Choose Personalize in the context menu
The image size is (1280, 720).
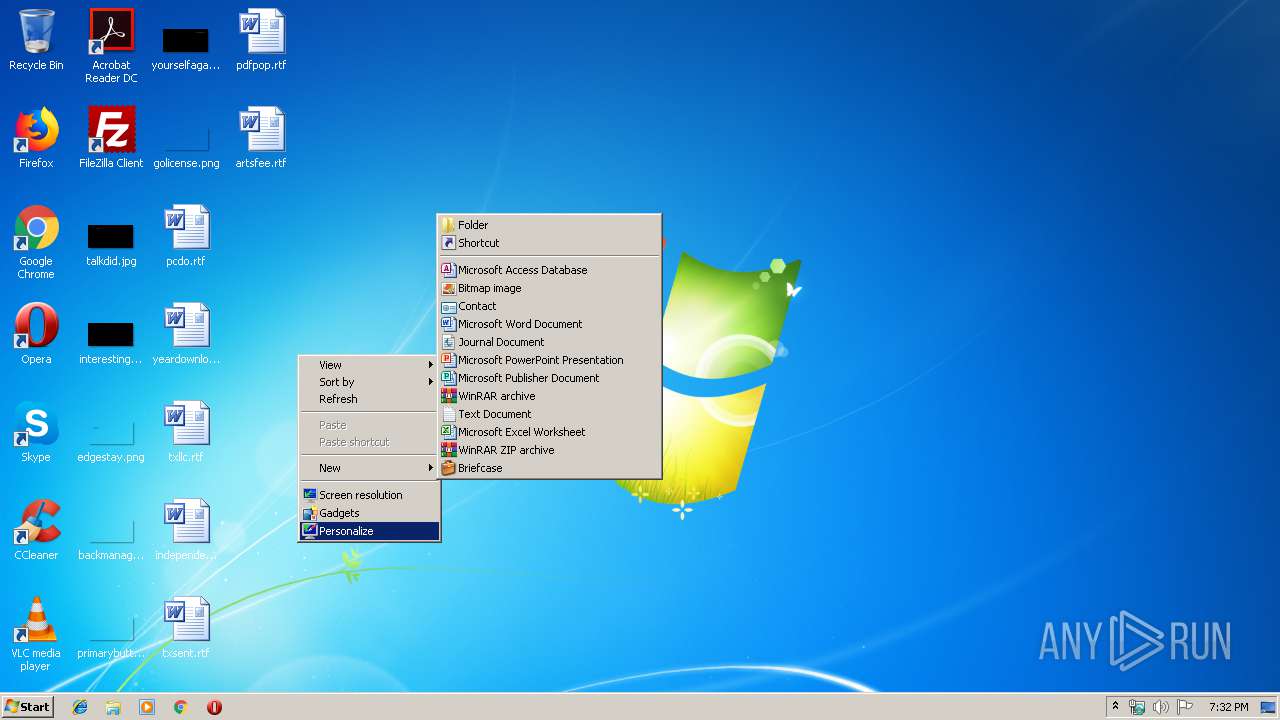click(370, 531)
